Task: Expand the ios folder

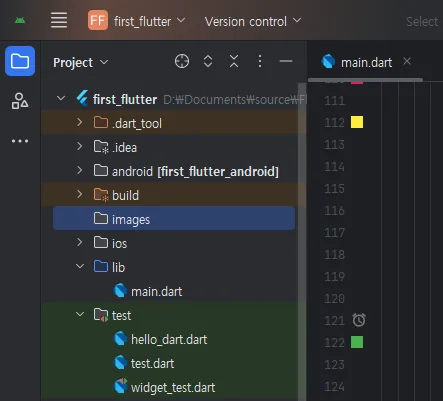Action: 80,243
